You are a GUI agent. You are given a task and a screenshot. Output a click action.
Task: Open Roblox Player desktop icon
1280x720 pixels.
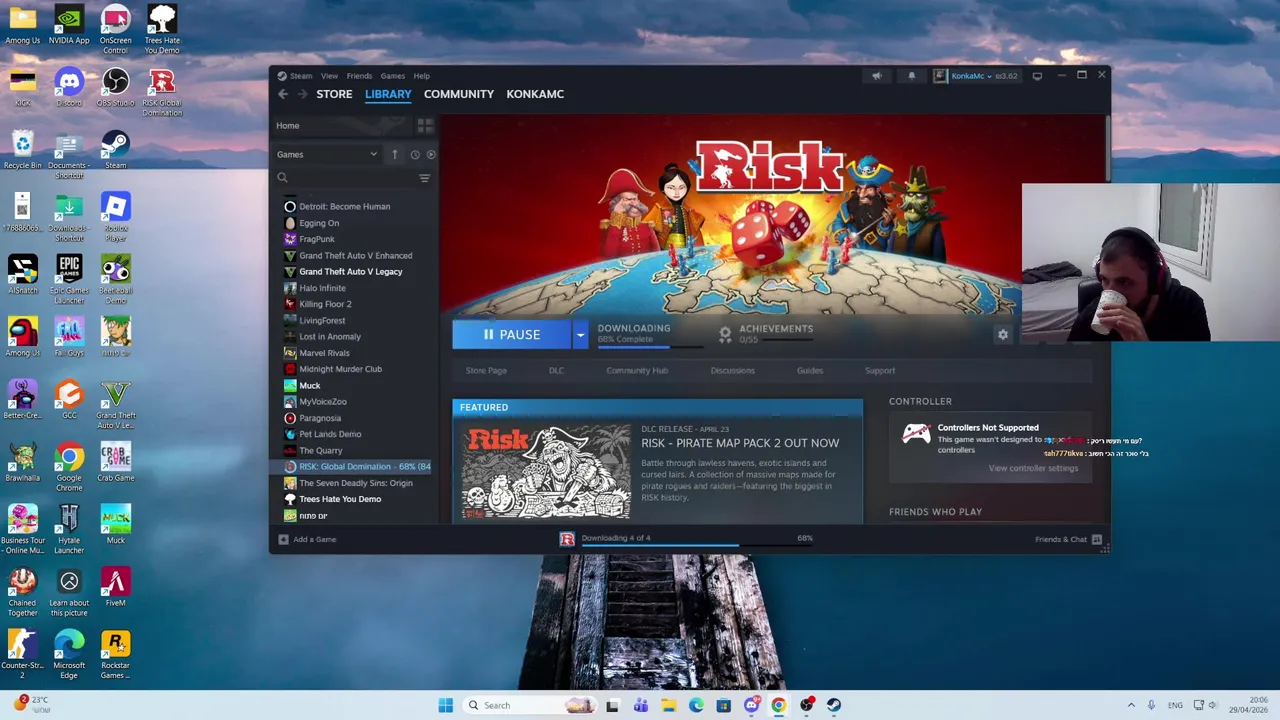(115, 218)
